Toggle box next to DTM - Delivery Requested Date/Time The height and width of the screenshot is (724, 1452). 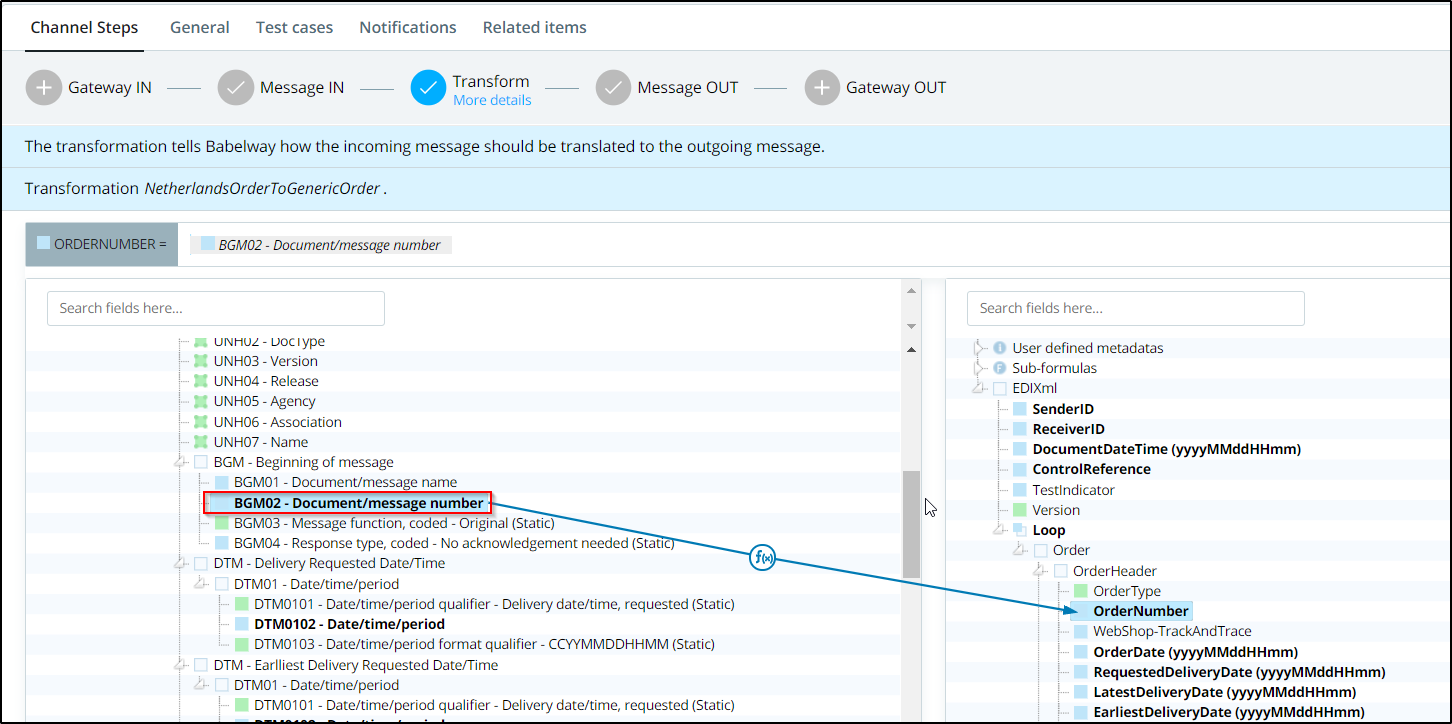(x=201, y=563)
